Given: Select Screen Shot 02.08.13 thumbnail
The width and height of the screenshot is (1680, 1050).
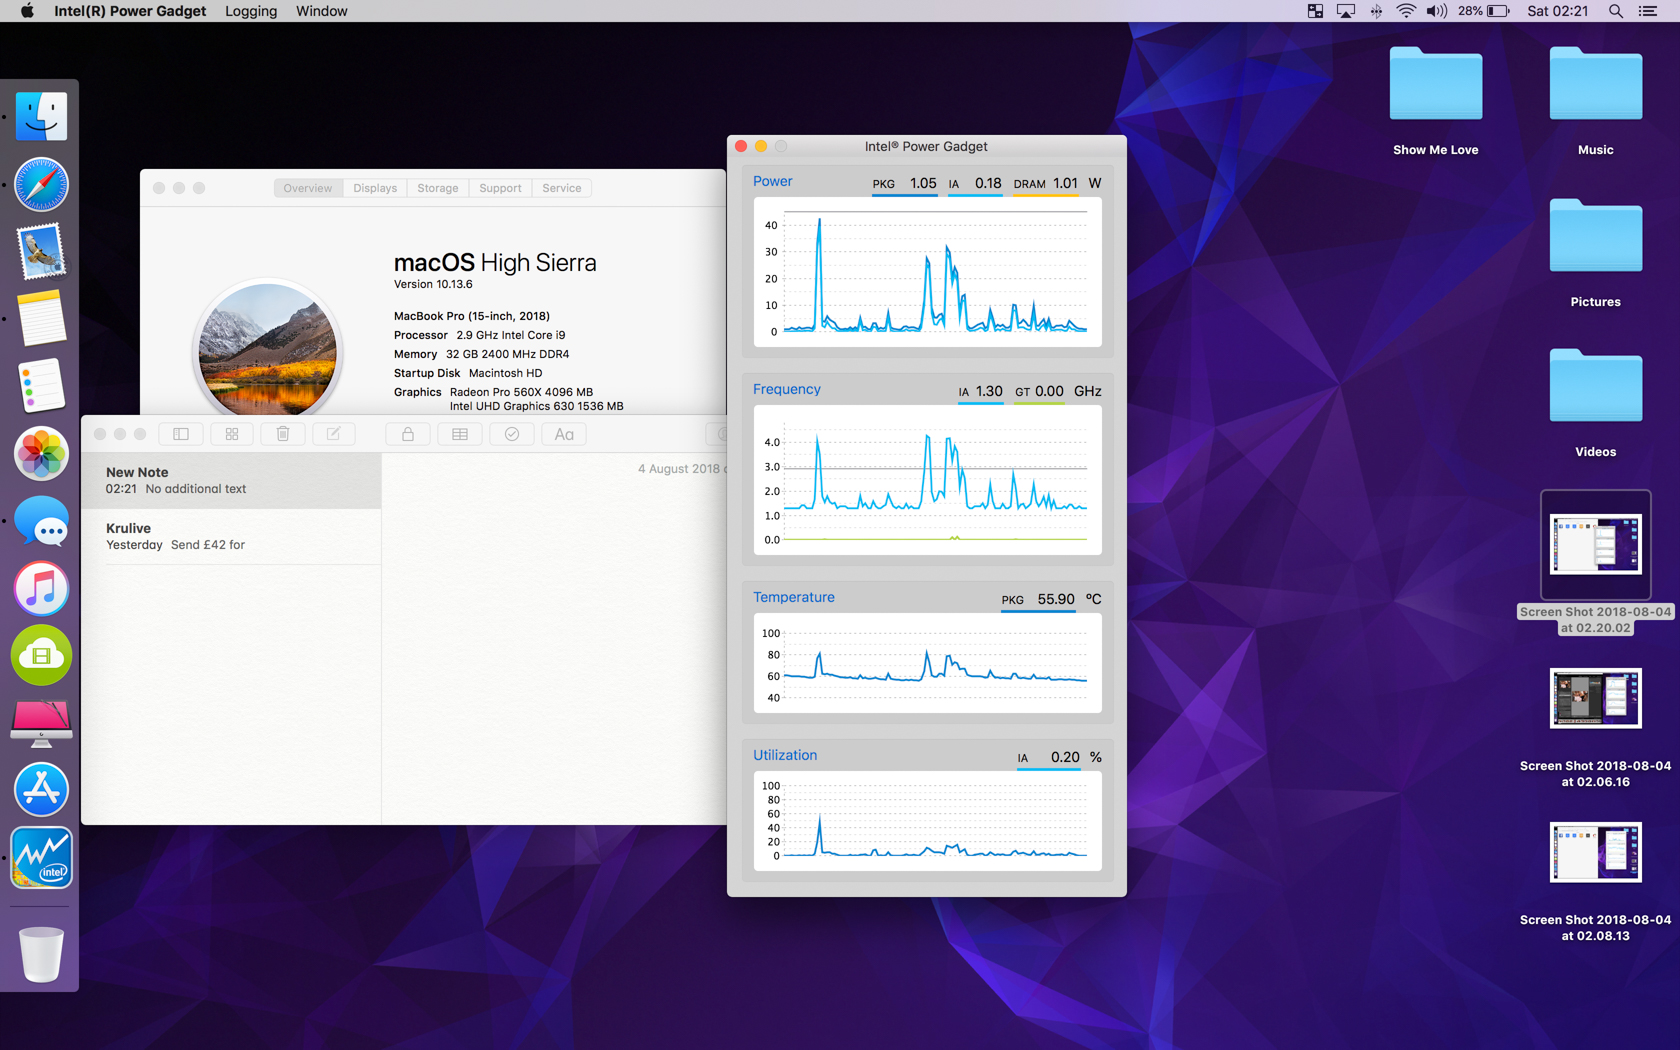Looking at the screenshot, I should pyautogui.click(x=1595, y=852).
